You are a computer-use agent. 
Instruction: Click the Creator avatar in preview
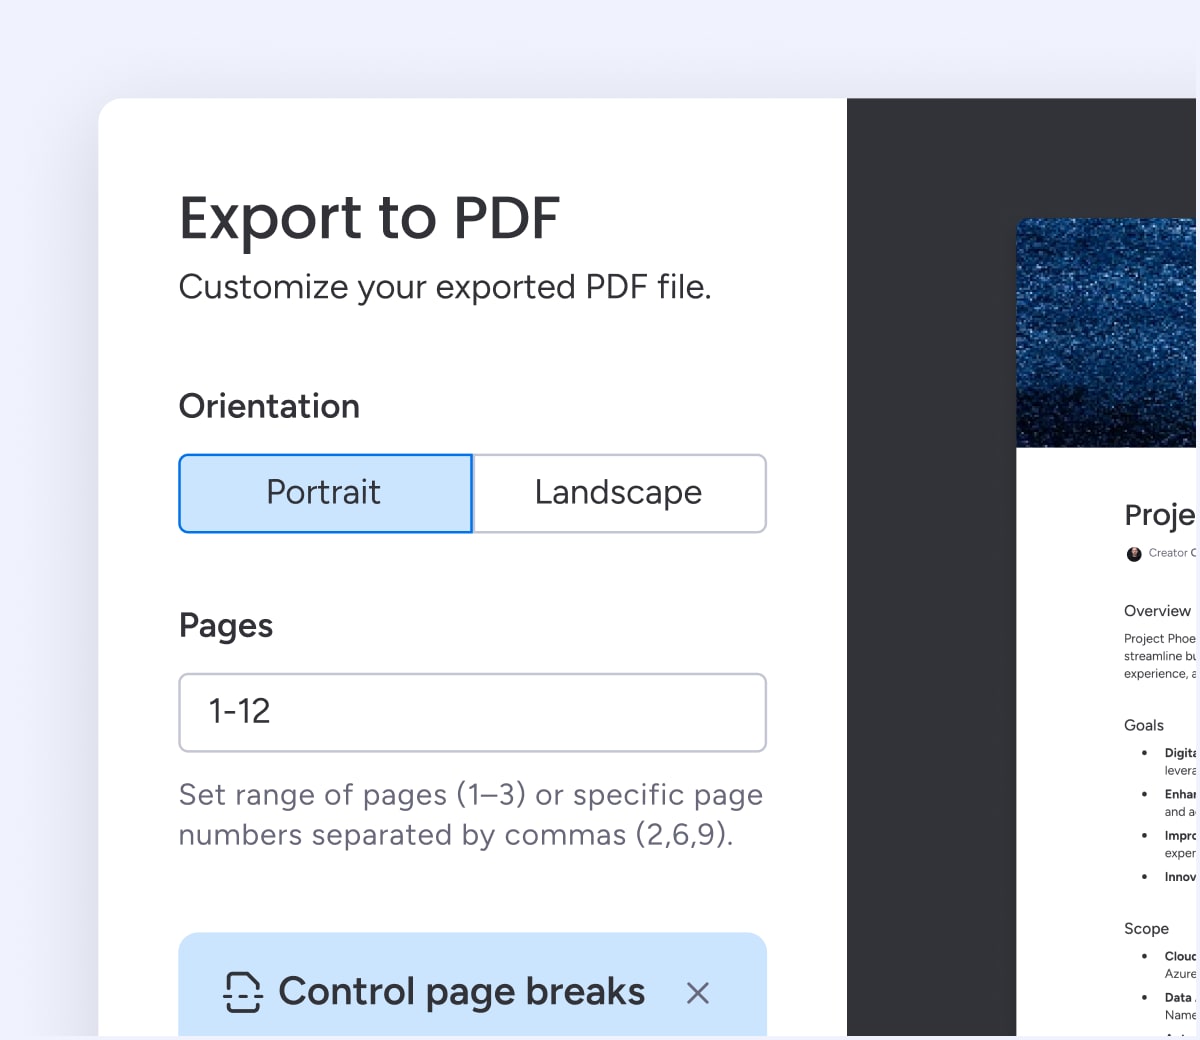[x=1134, y=554]
